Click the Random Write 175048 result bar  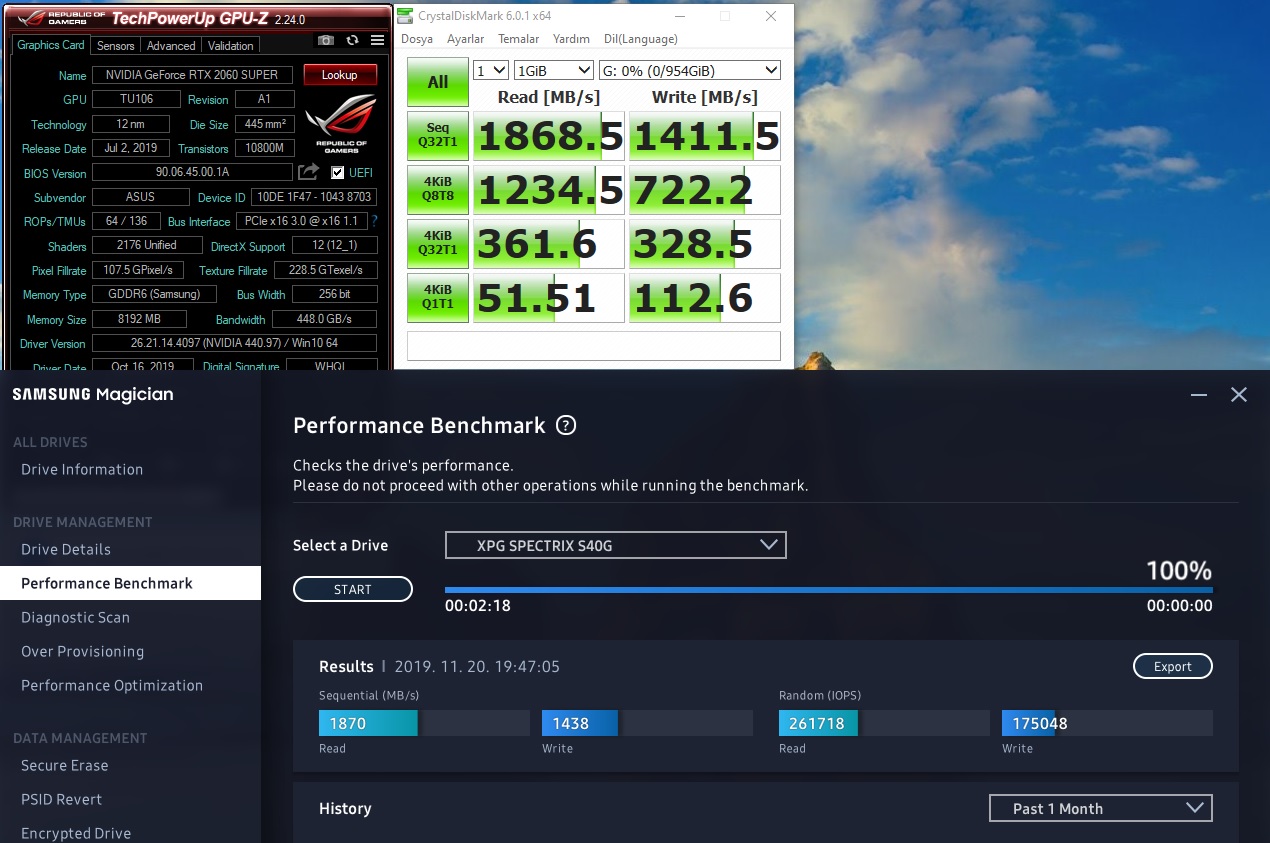click(x=1107, y=723)
